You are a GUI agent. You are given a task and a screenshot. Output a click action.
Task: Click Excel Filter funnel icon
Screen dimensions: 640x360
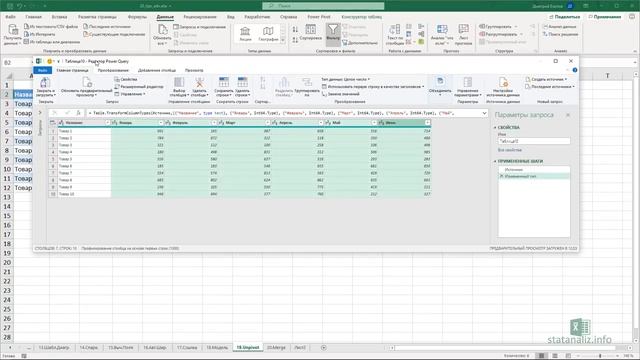click(x=333, y=30)
